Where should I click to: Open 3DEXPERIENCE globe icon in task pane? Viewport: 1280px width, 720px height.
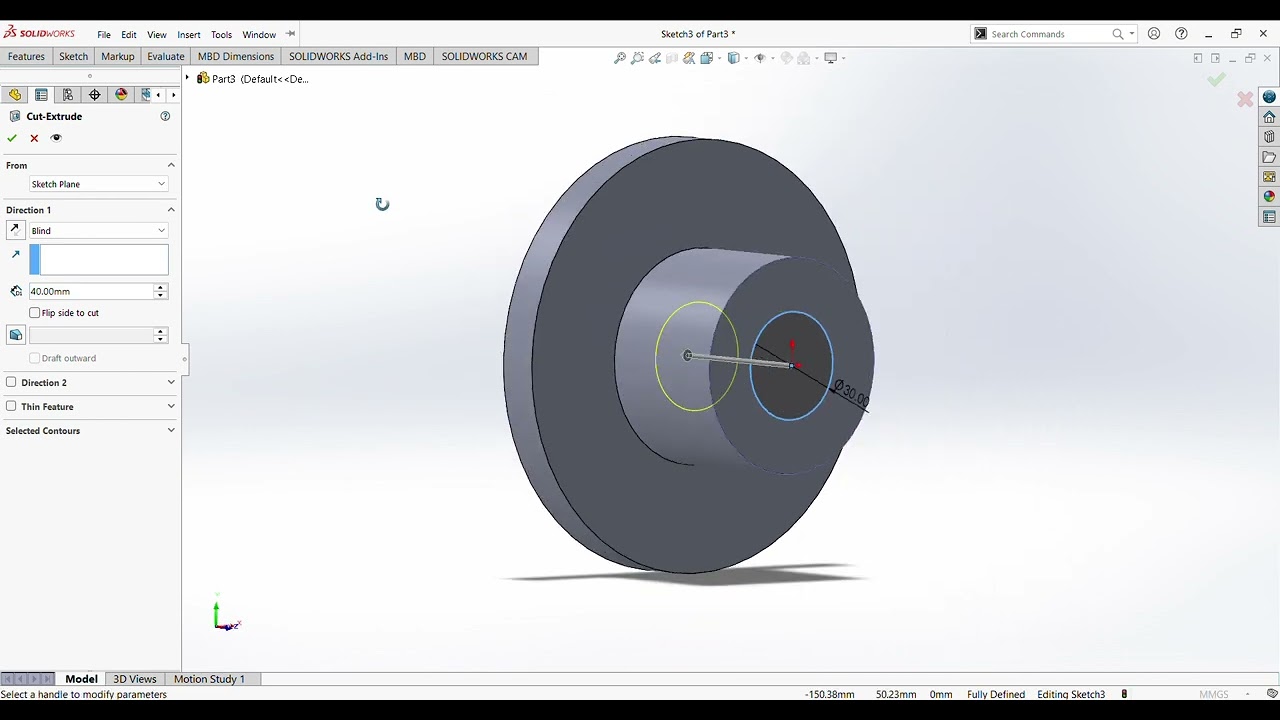[x=1269, y=97]
